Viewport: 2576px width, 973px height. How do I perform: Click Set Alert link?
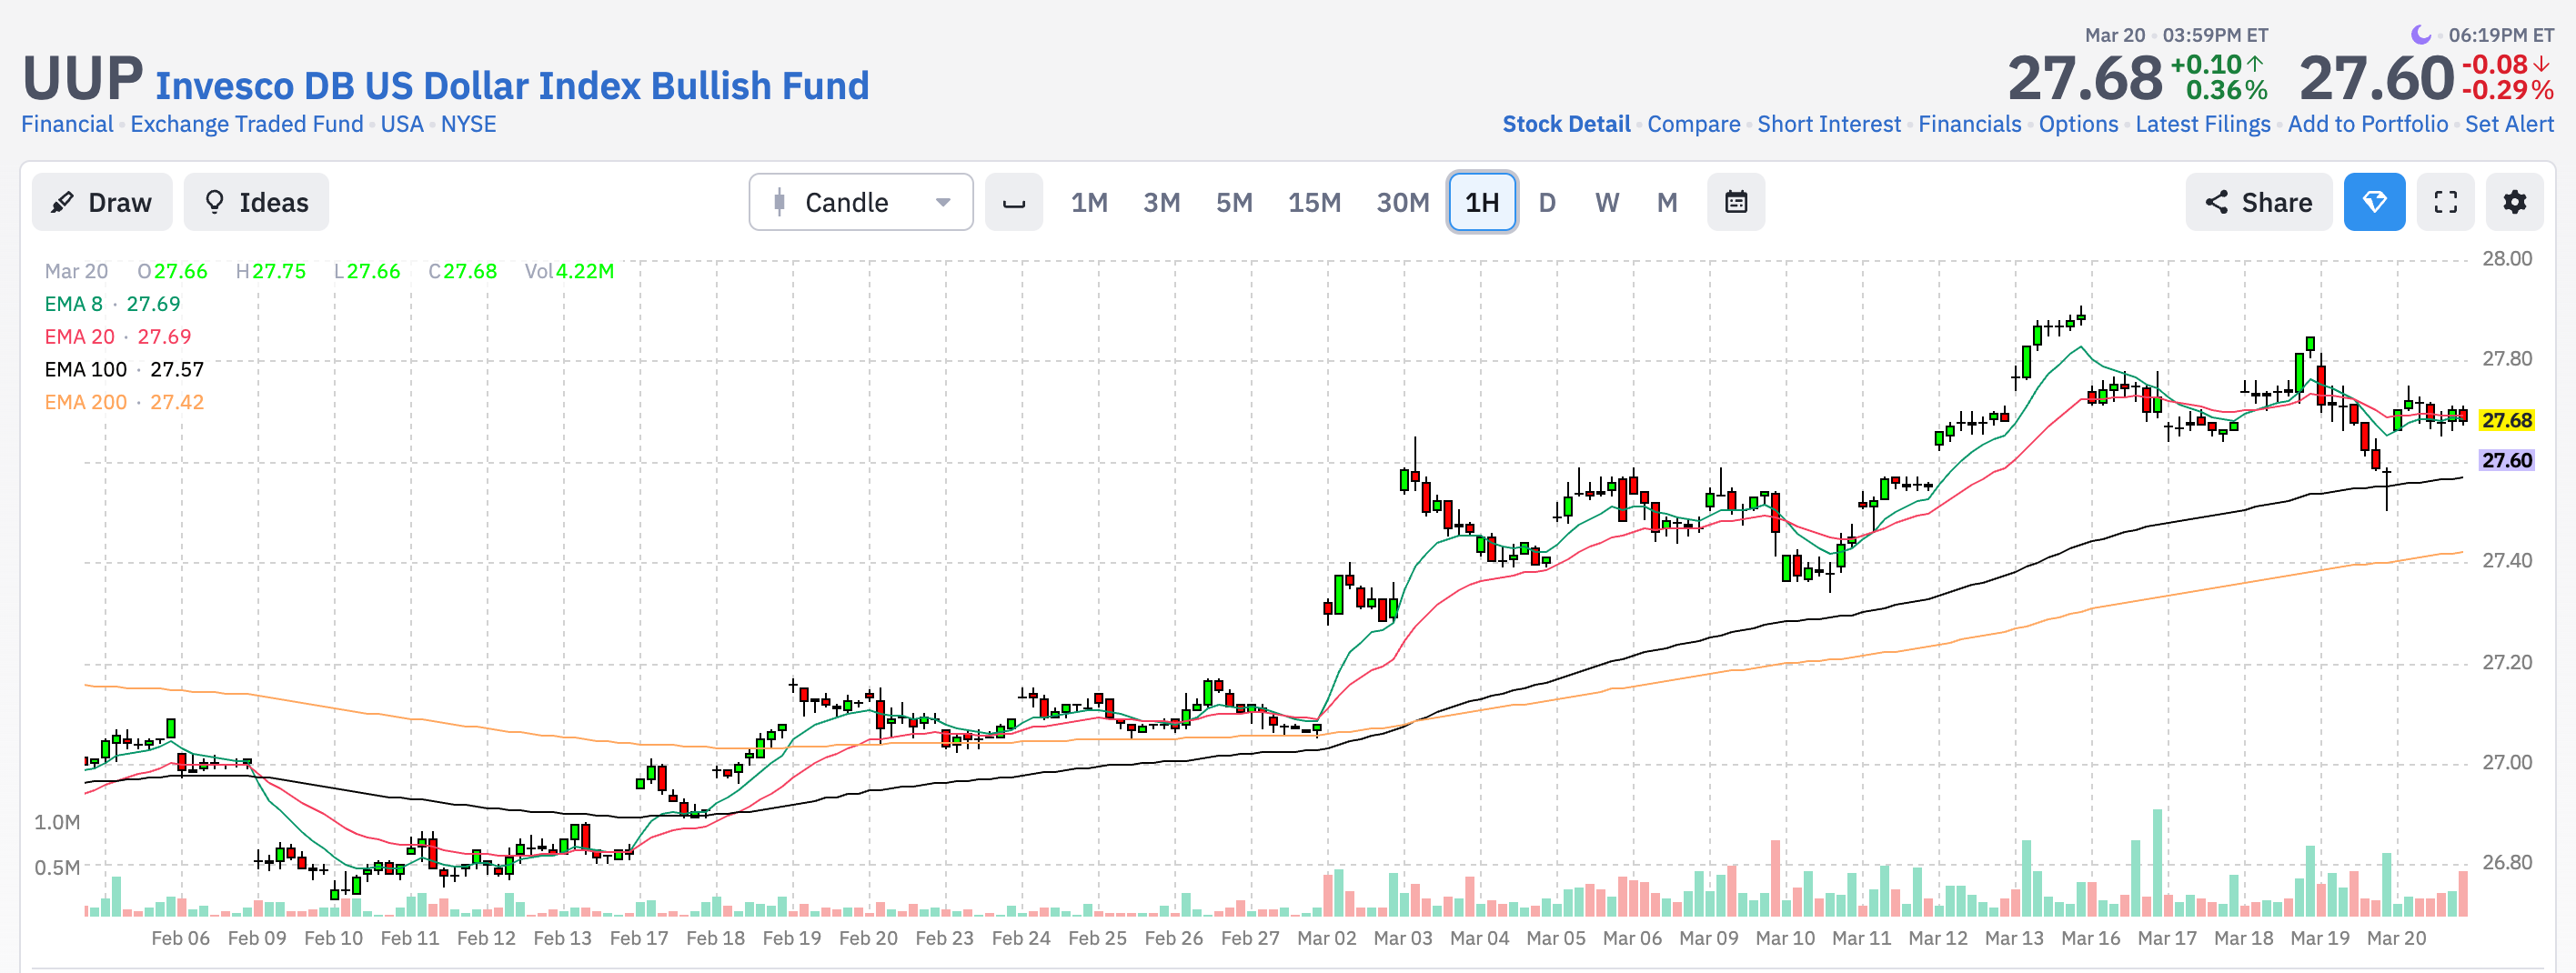tap(2509, 124)
